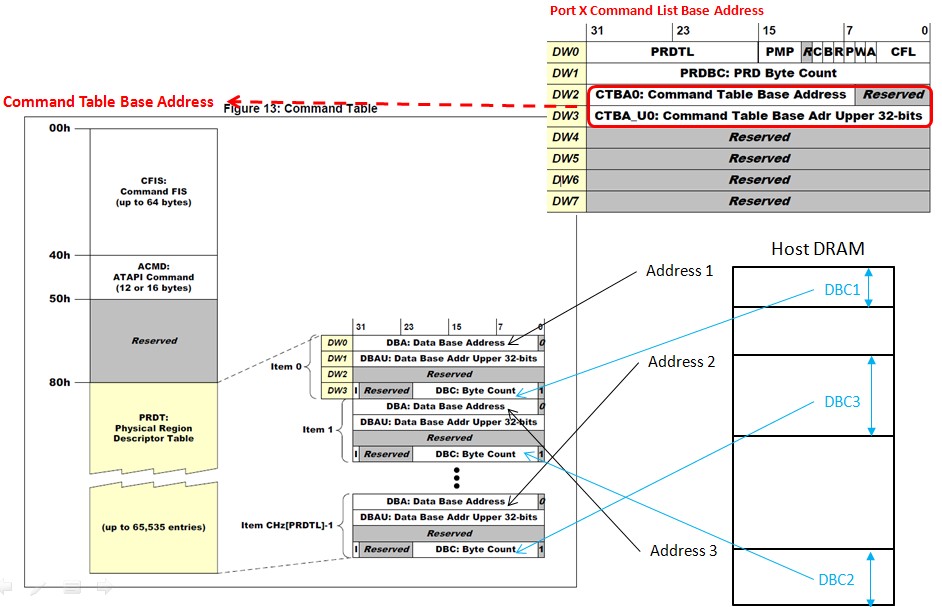This screenshot has height=607, width=942.
Task: Select the PMP field of the command header
Action: pyautogui.click(x=780, y=51)
